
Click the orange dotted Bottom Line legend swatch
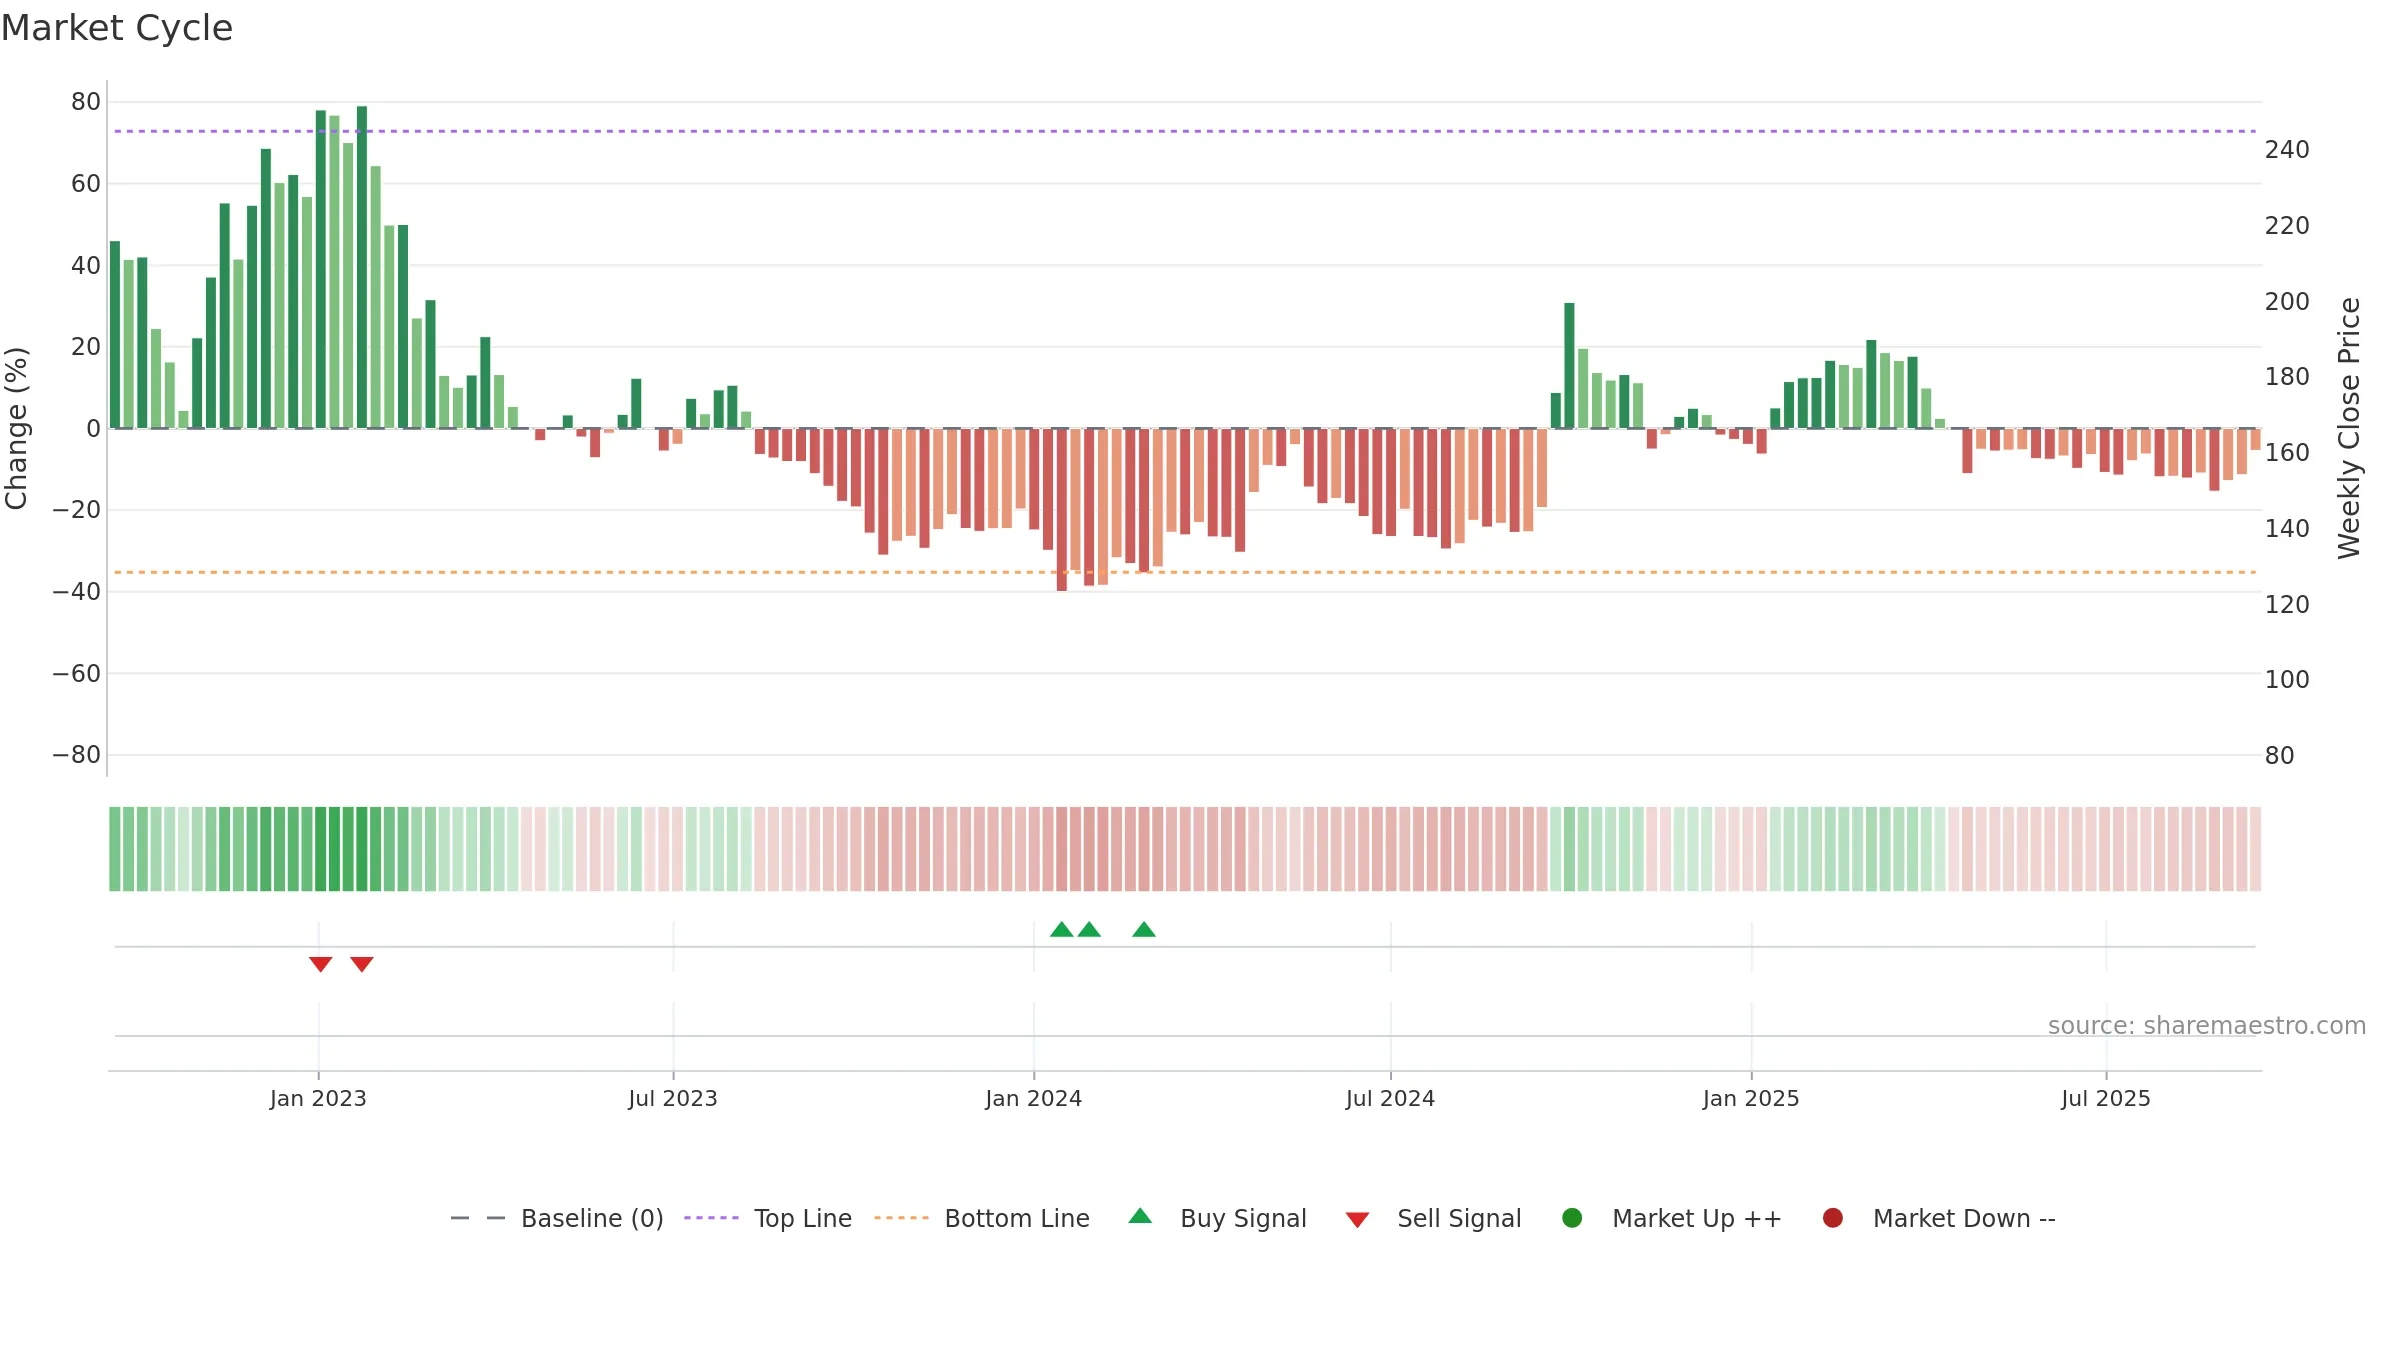(x=901, y=1218)
